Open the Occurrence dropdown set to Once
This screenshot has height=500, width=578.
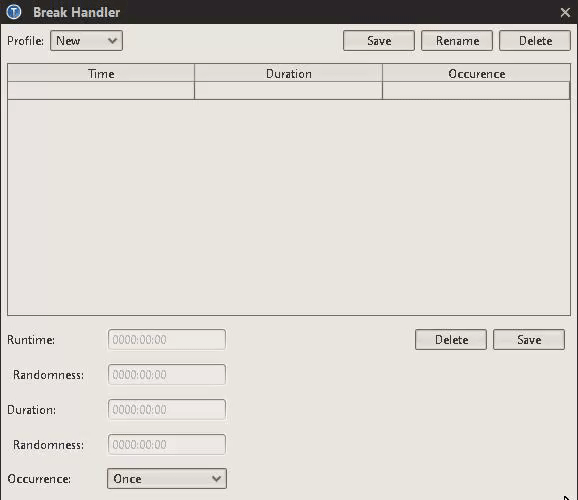coord(167,479)
